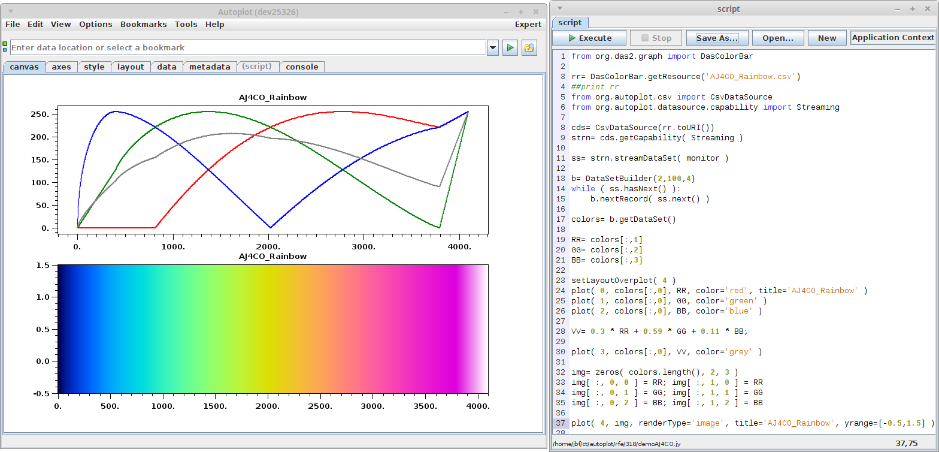The height and width of the screenshot is (452, 939).
Task: Click the green play go button
Action: click(510, 47)
